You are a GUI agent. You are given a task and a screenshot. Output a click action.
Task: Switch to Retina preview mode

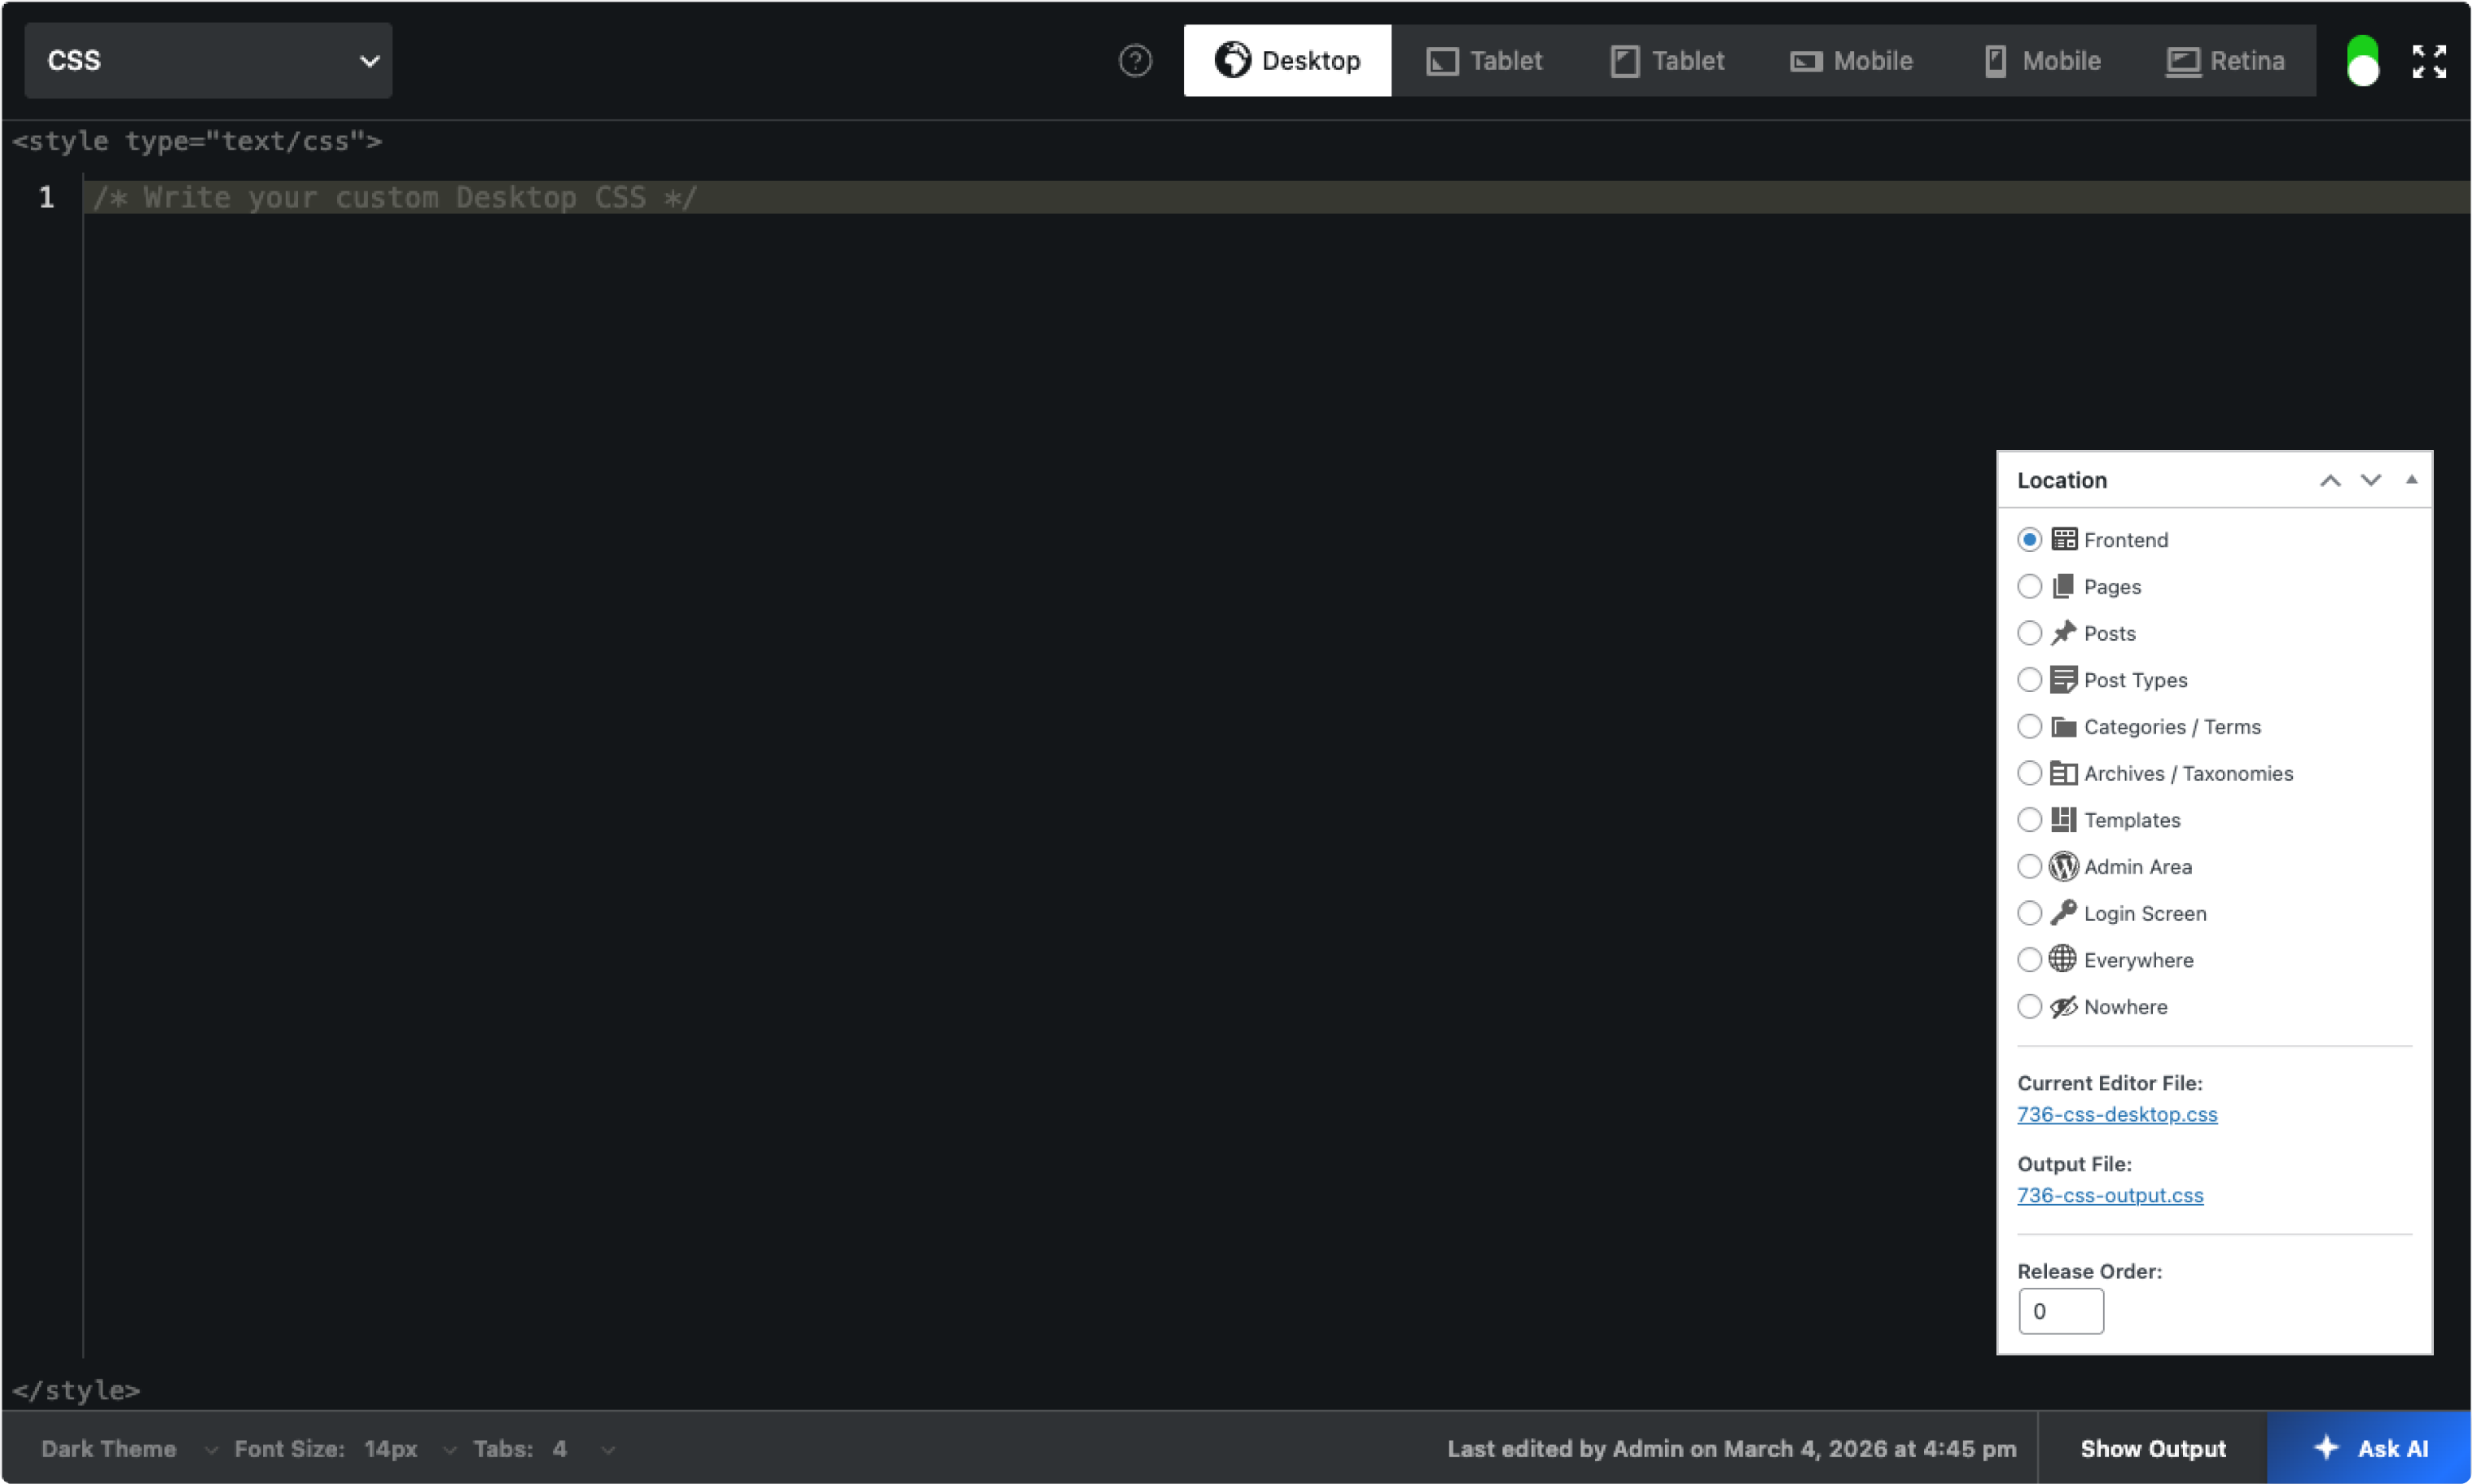pyautogui.click(x=2228, y=61)
